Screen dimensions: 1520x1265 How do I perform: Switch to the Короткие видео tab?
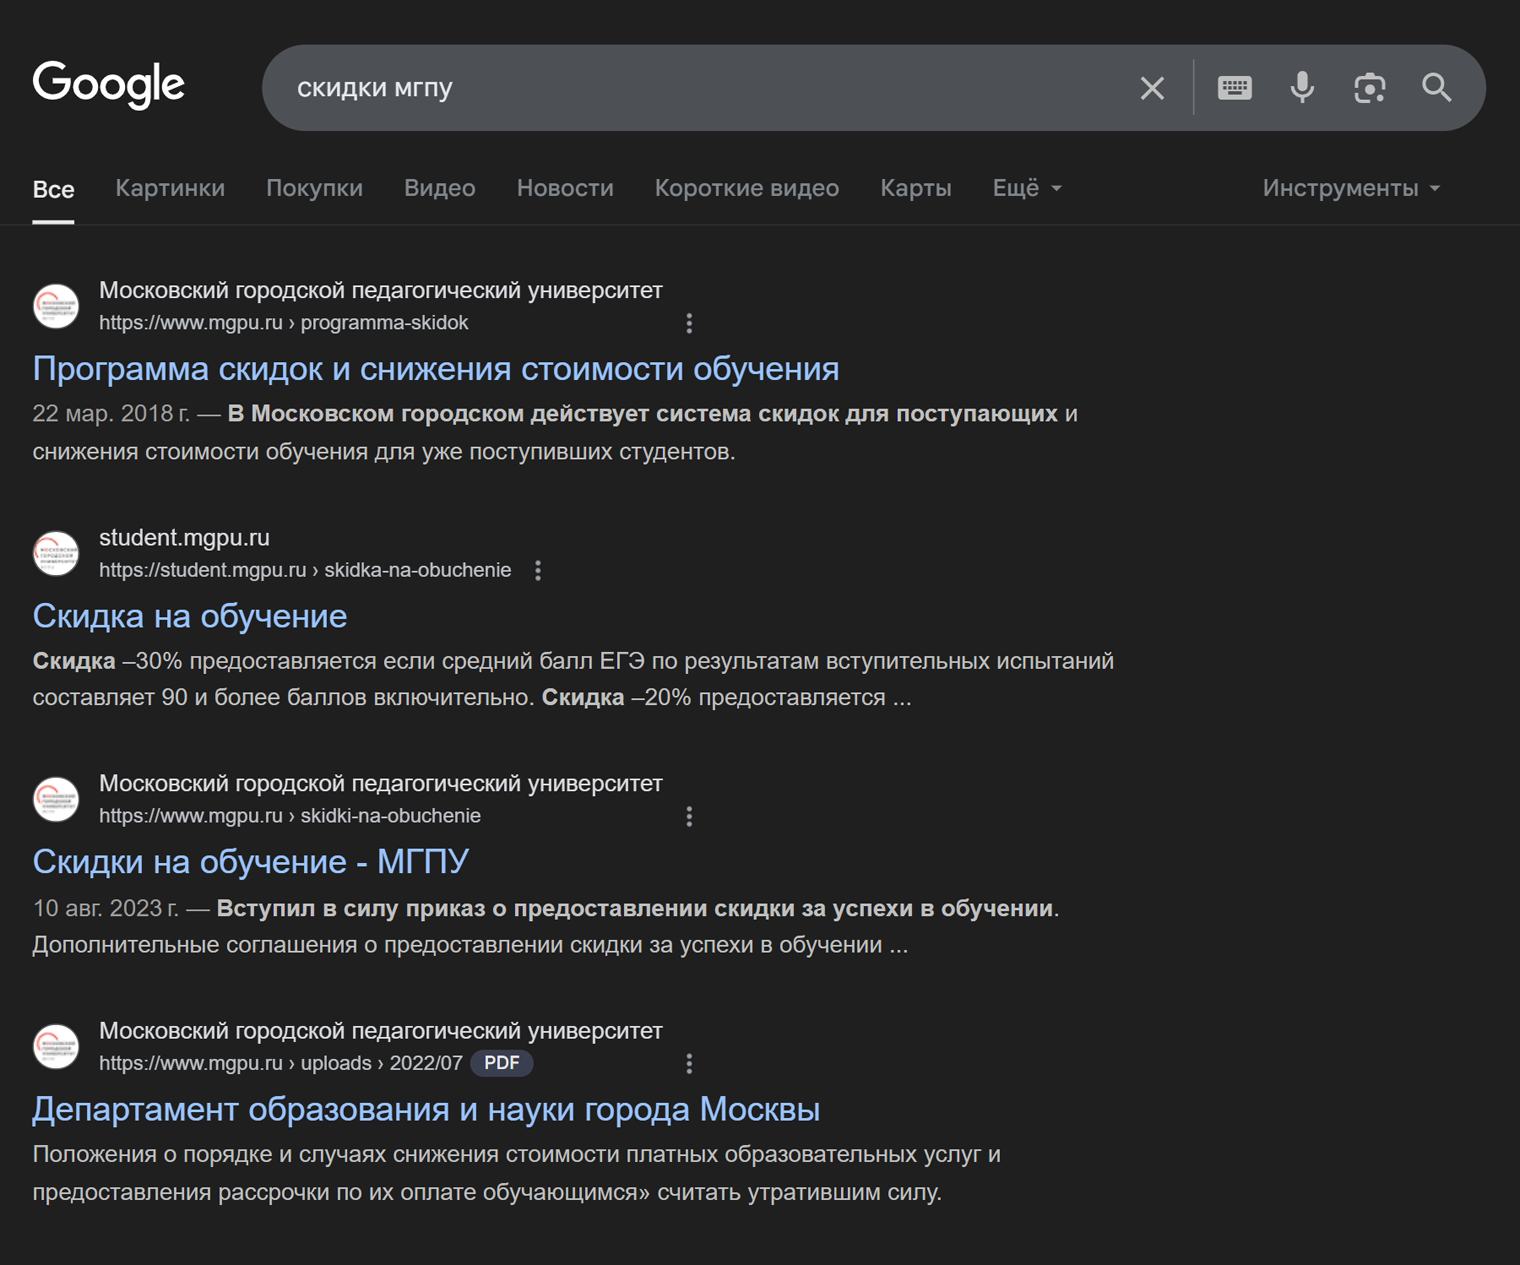click(747, 188)
